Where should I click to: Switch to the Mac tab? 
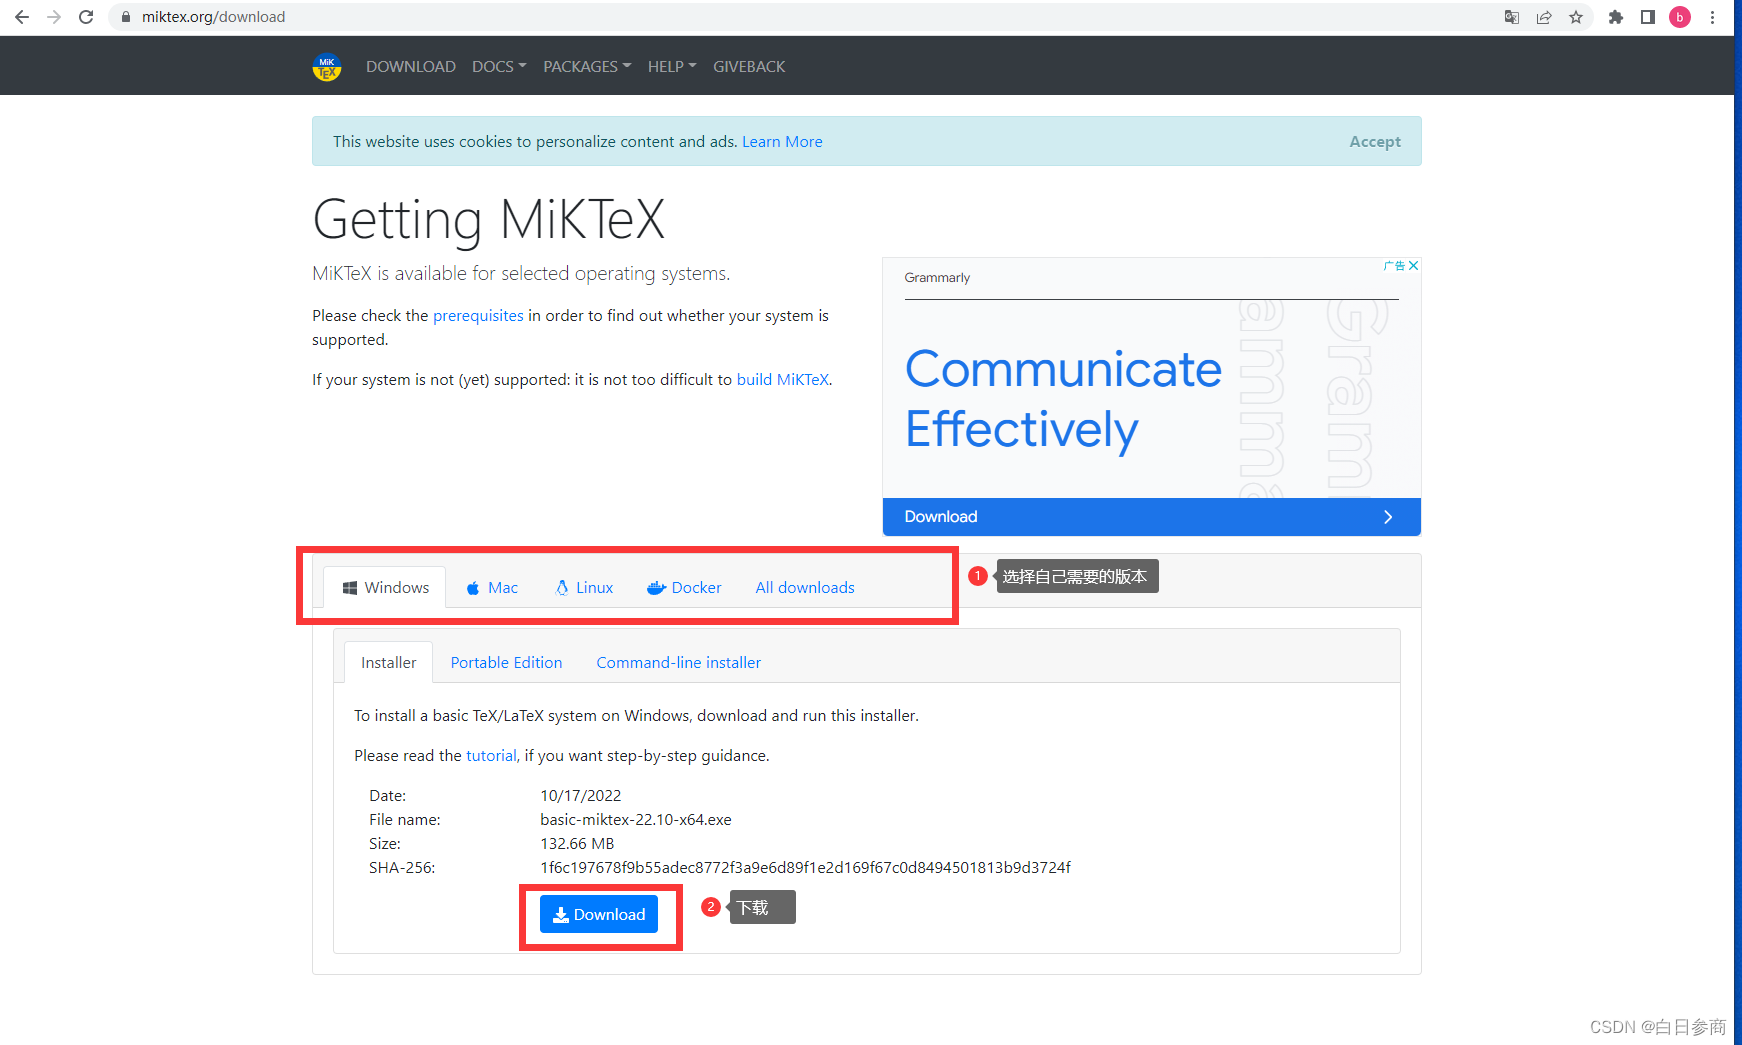492,588
